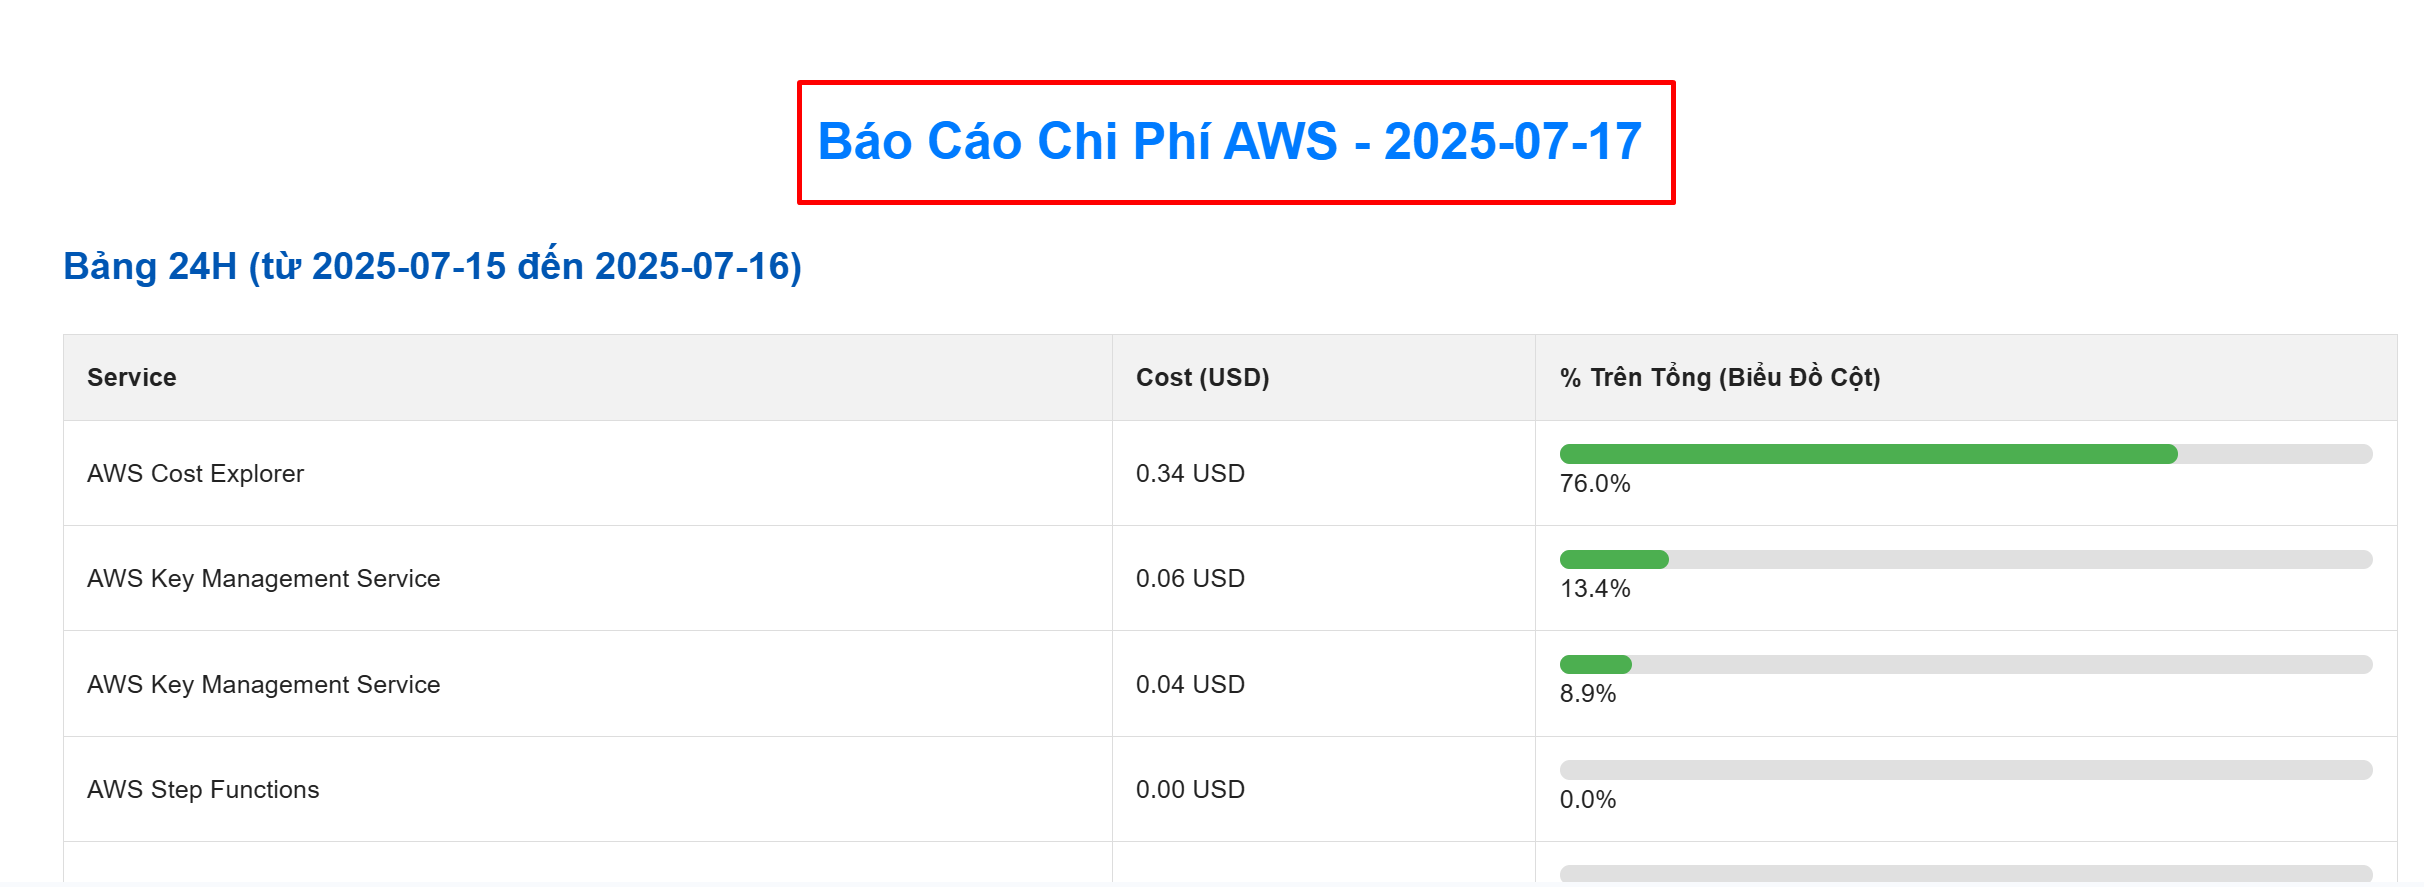Click the 0.34 USD cost cell

click(x=1190, y=473)
